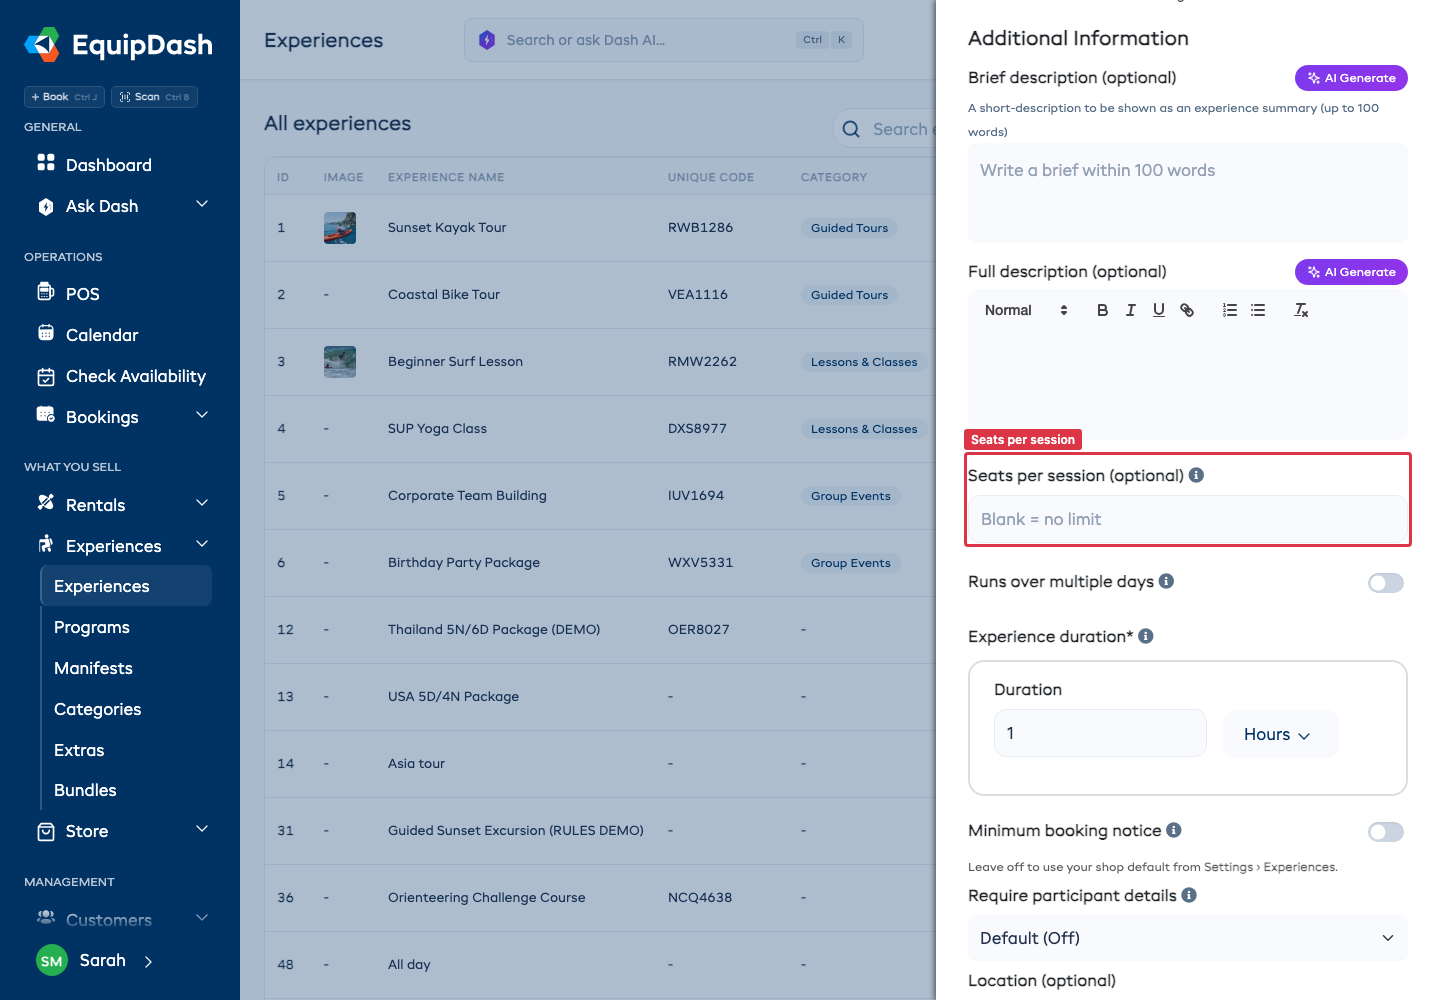This screenshot has width=1440, height=1000.
Task: Expand the Bookings sidebar section
Action: [202, 416]
